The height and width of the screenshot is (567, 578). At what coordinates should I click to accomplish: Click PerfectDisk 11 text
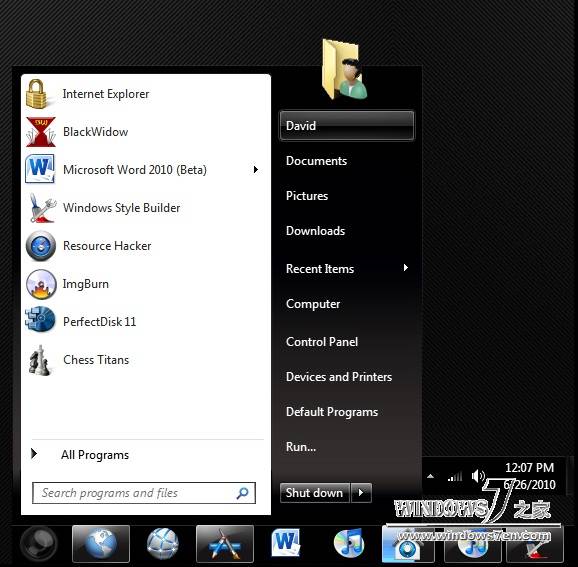pyautogui.click(x=100, y=322)
